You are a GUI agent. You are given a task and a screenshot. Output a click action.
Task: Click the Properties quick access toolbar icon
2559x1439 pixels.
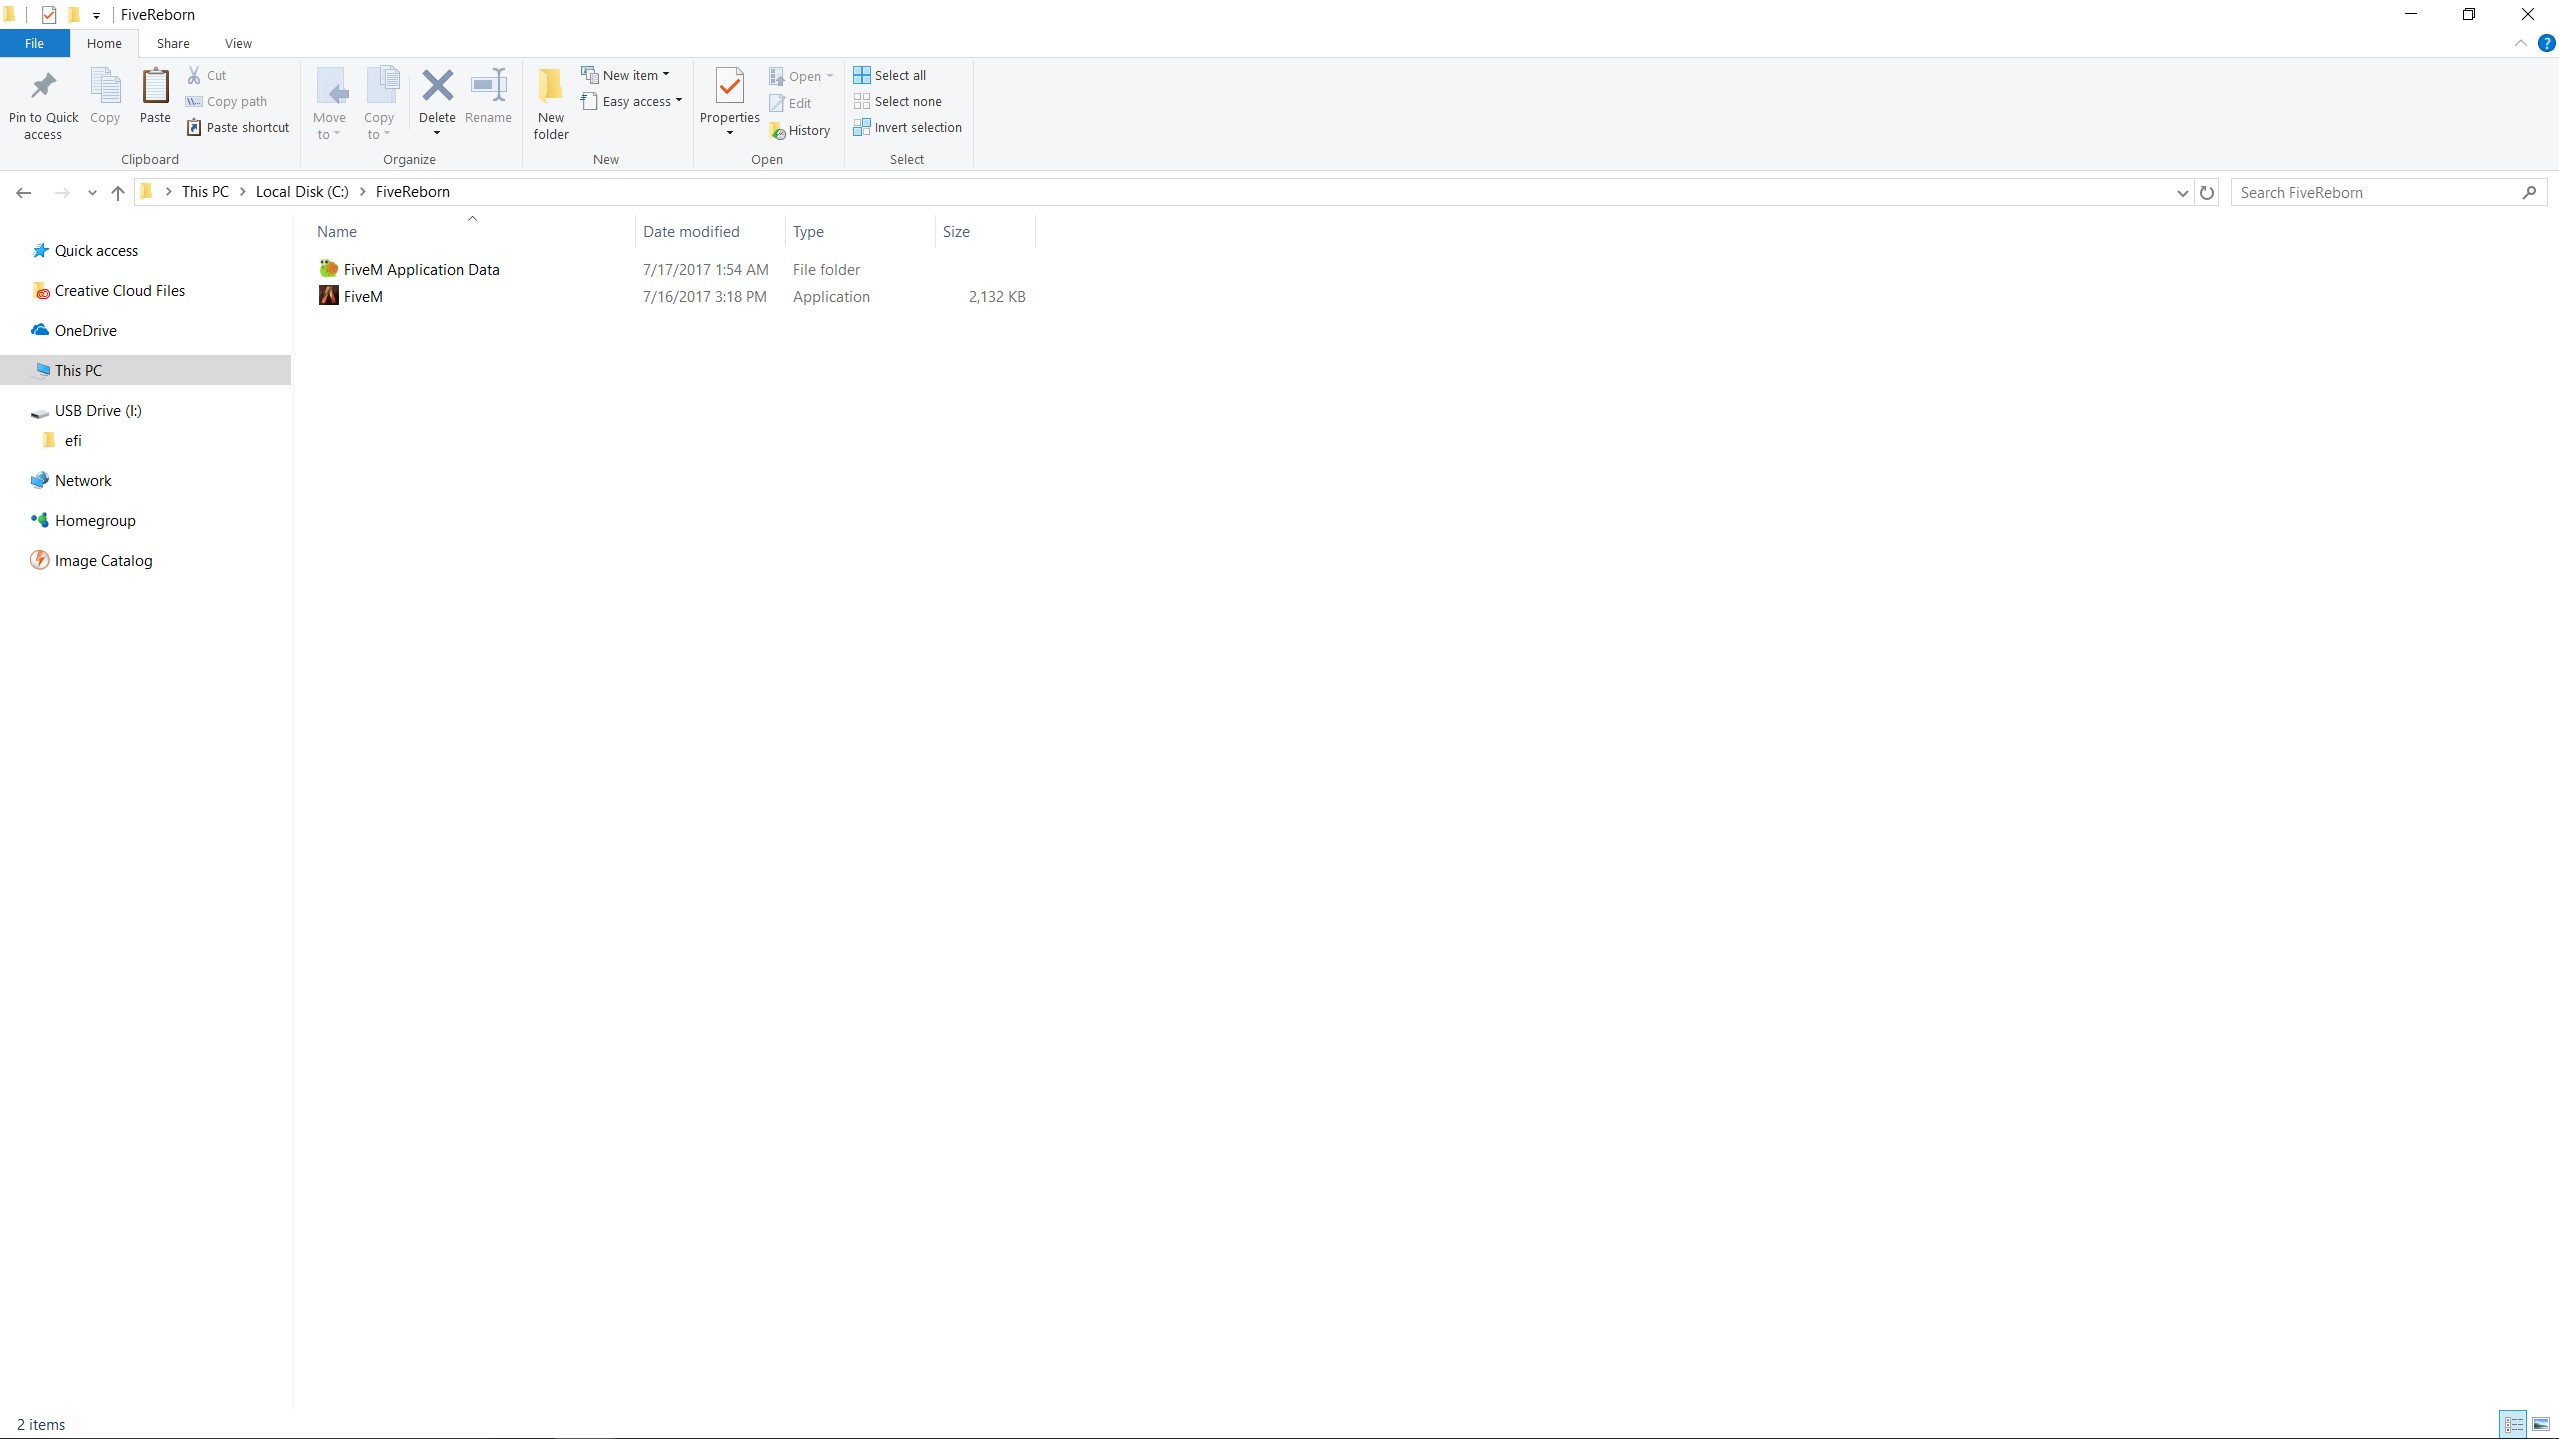tap(48, 14)
